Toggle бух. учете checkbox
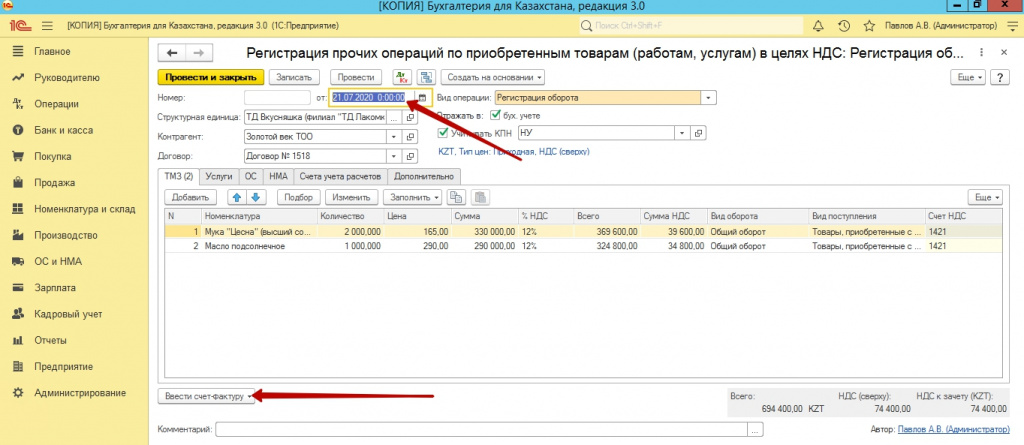 point(495,116)
